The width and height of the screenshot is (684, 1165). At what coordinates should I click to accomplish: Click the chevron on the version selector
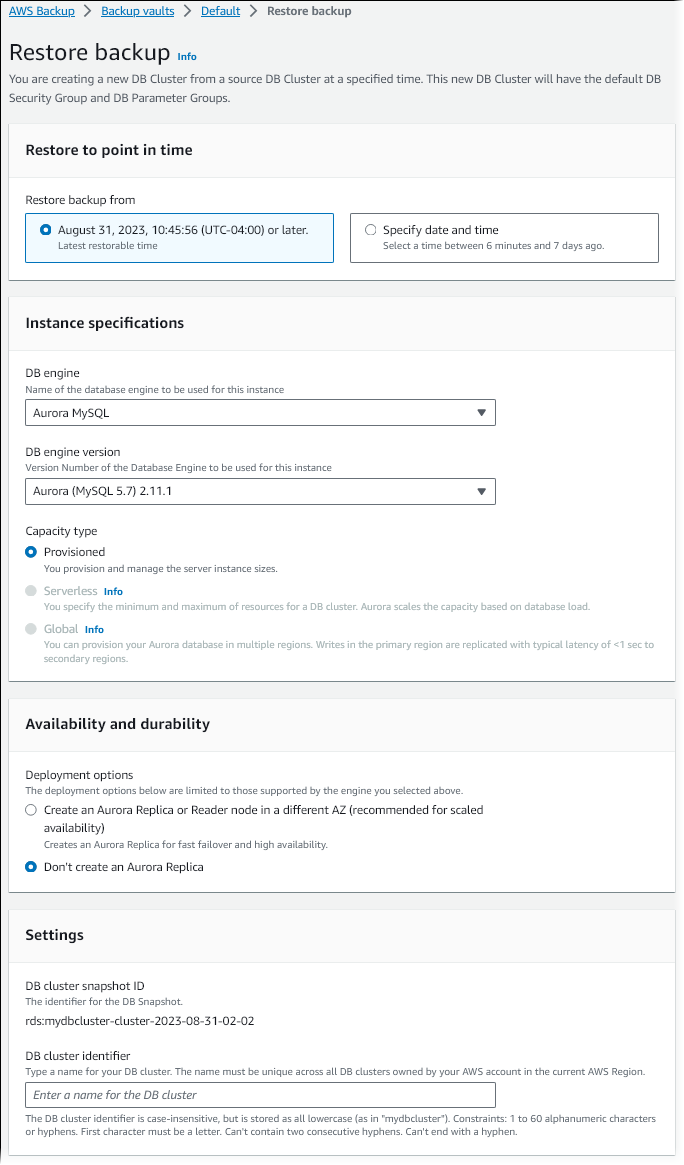point(482,491)
